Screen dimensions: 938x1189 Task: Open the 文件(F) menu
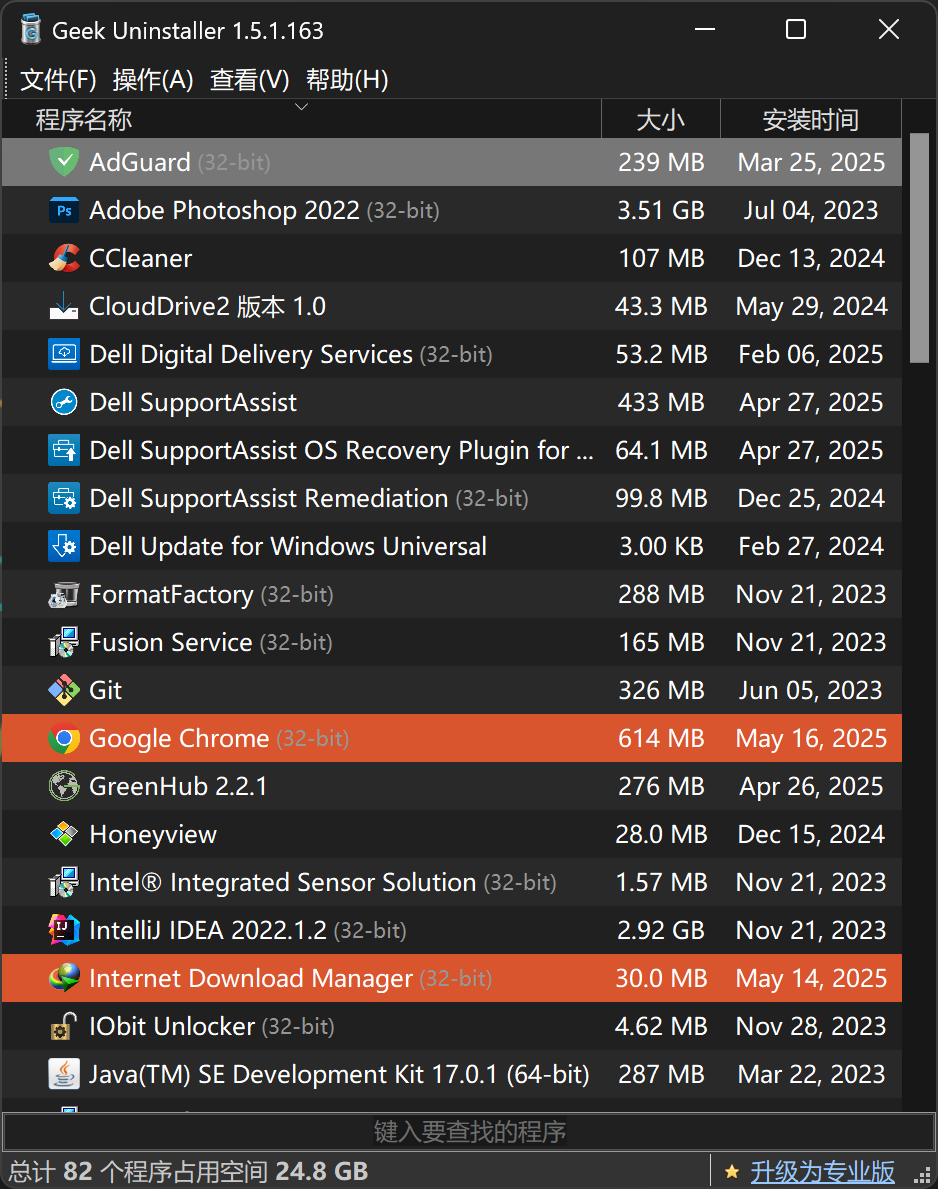pyautogui.click(x=58, y=80)
